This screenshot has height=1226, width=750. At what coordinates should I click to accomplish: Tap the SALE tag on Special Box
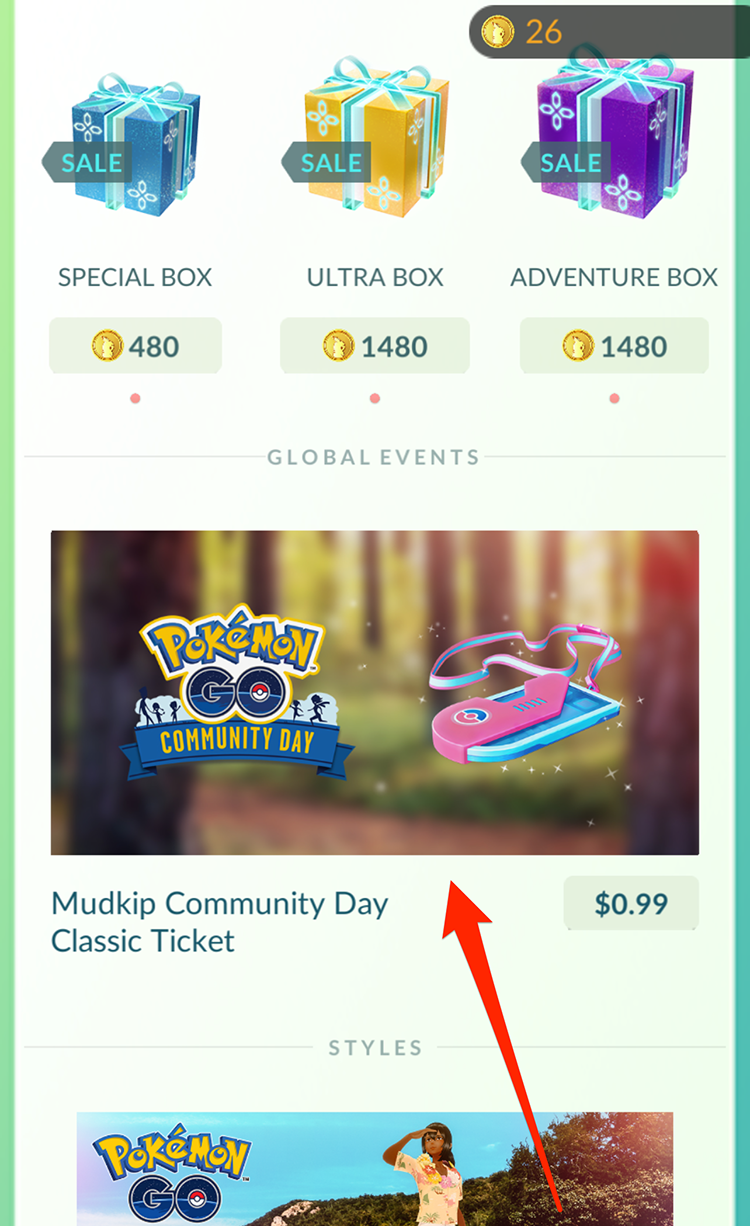(88, 162)
